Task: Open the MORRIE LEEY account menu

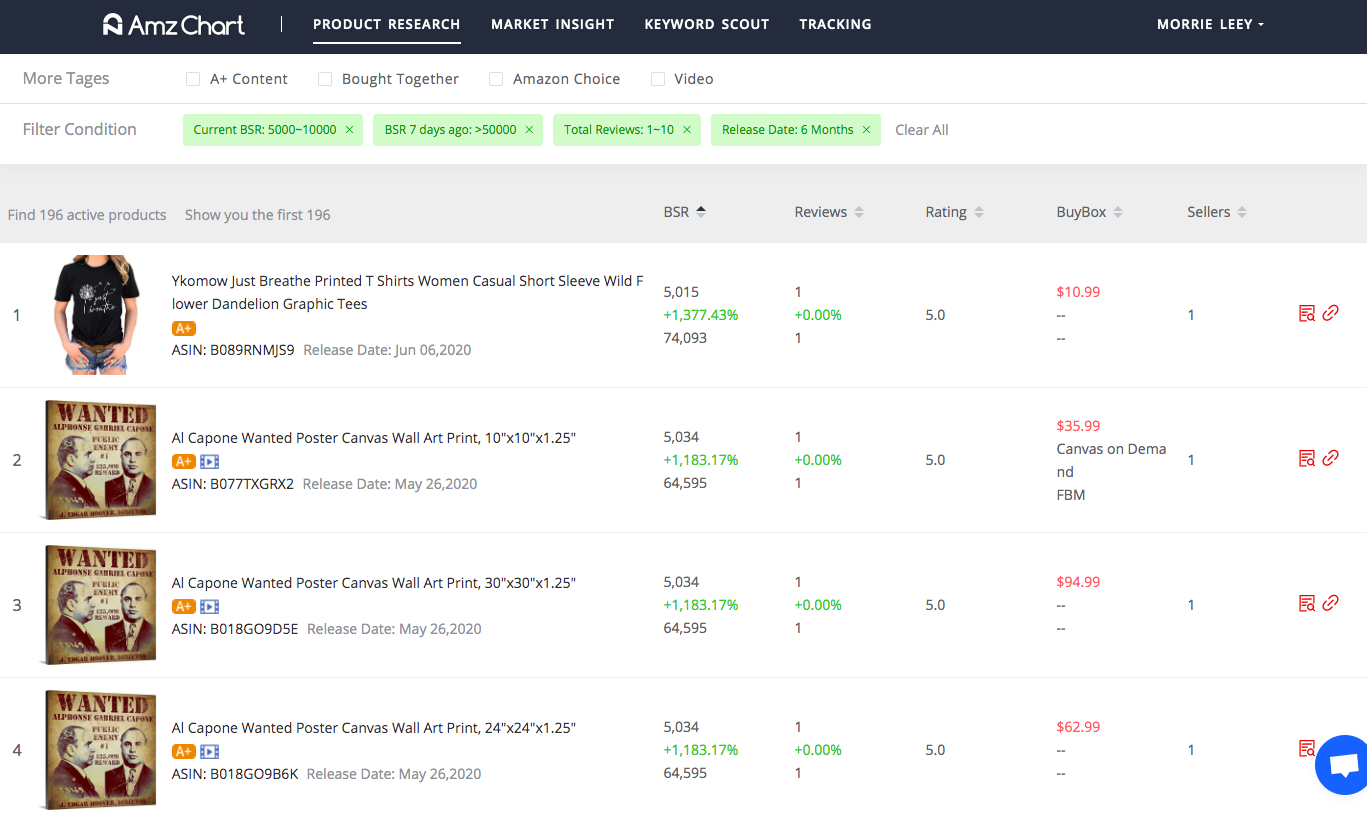Action: (x=1210, y=24)
